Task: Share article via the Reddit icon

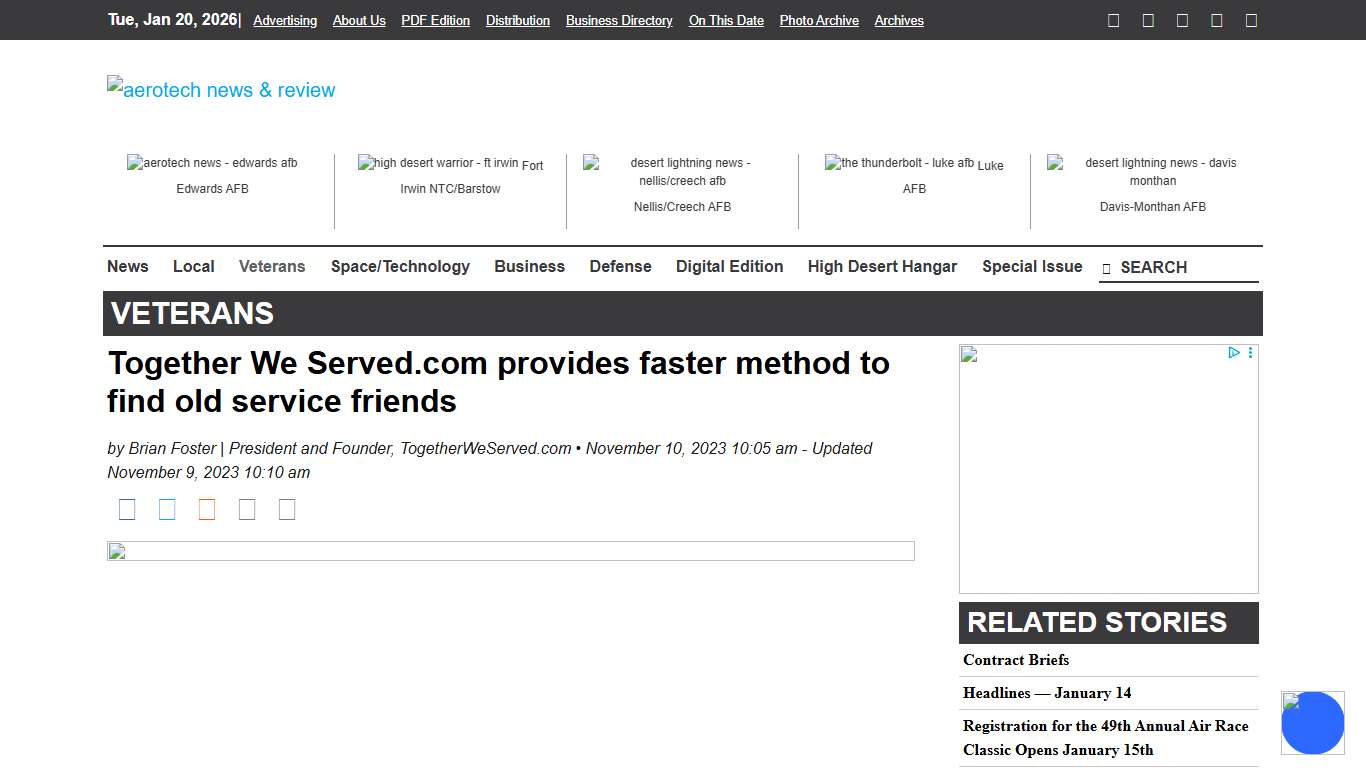Action: 207,509
